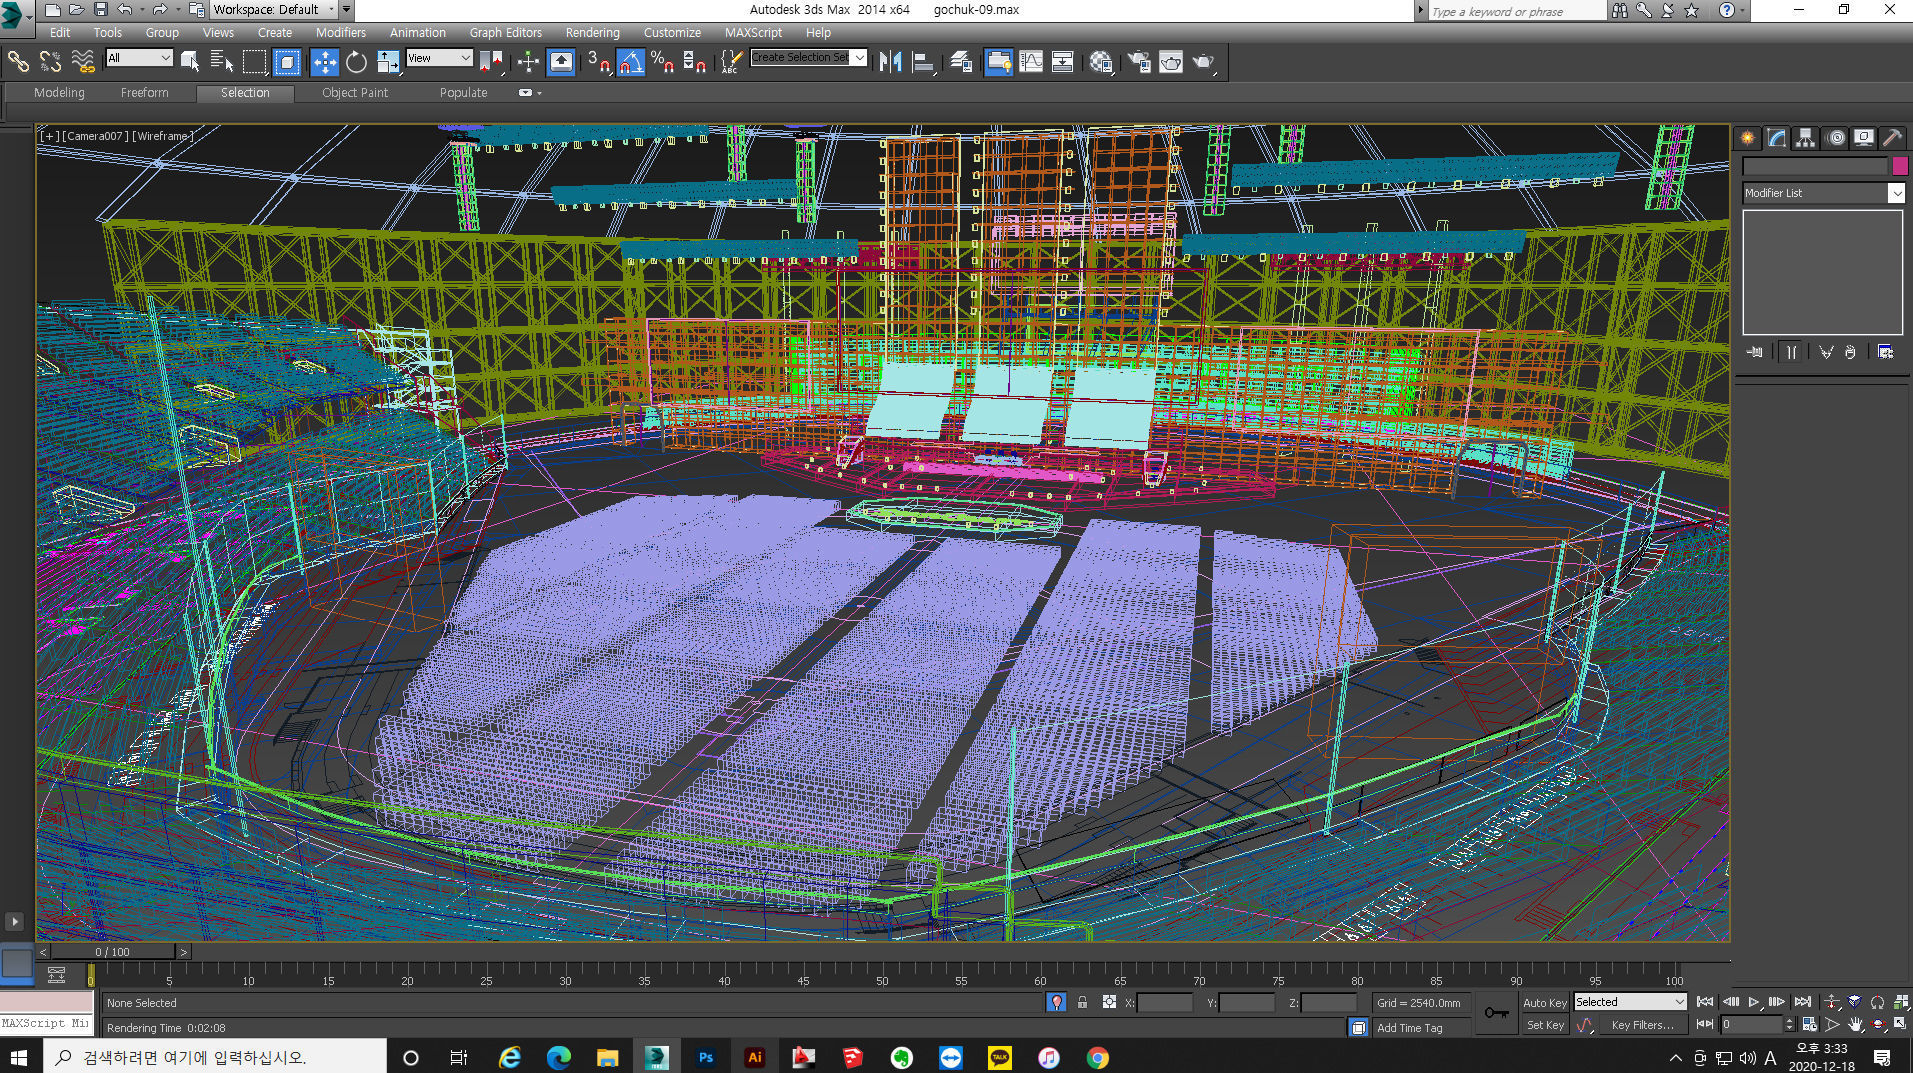Open Schematic View from toolbar
1913x1073 pixels.
coord(1062,62)
